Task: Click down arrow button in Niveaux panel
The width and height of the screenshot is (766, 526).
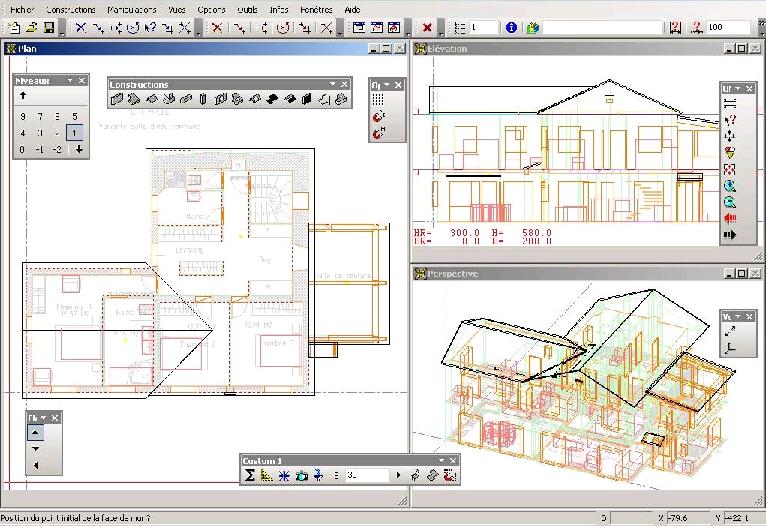Action: click(79, 149)
